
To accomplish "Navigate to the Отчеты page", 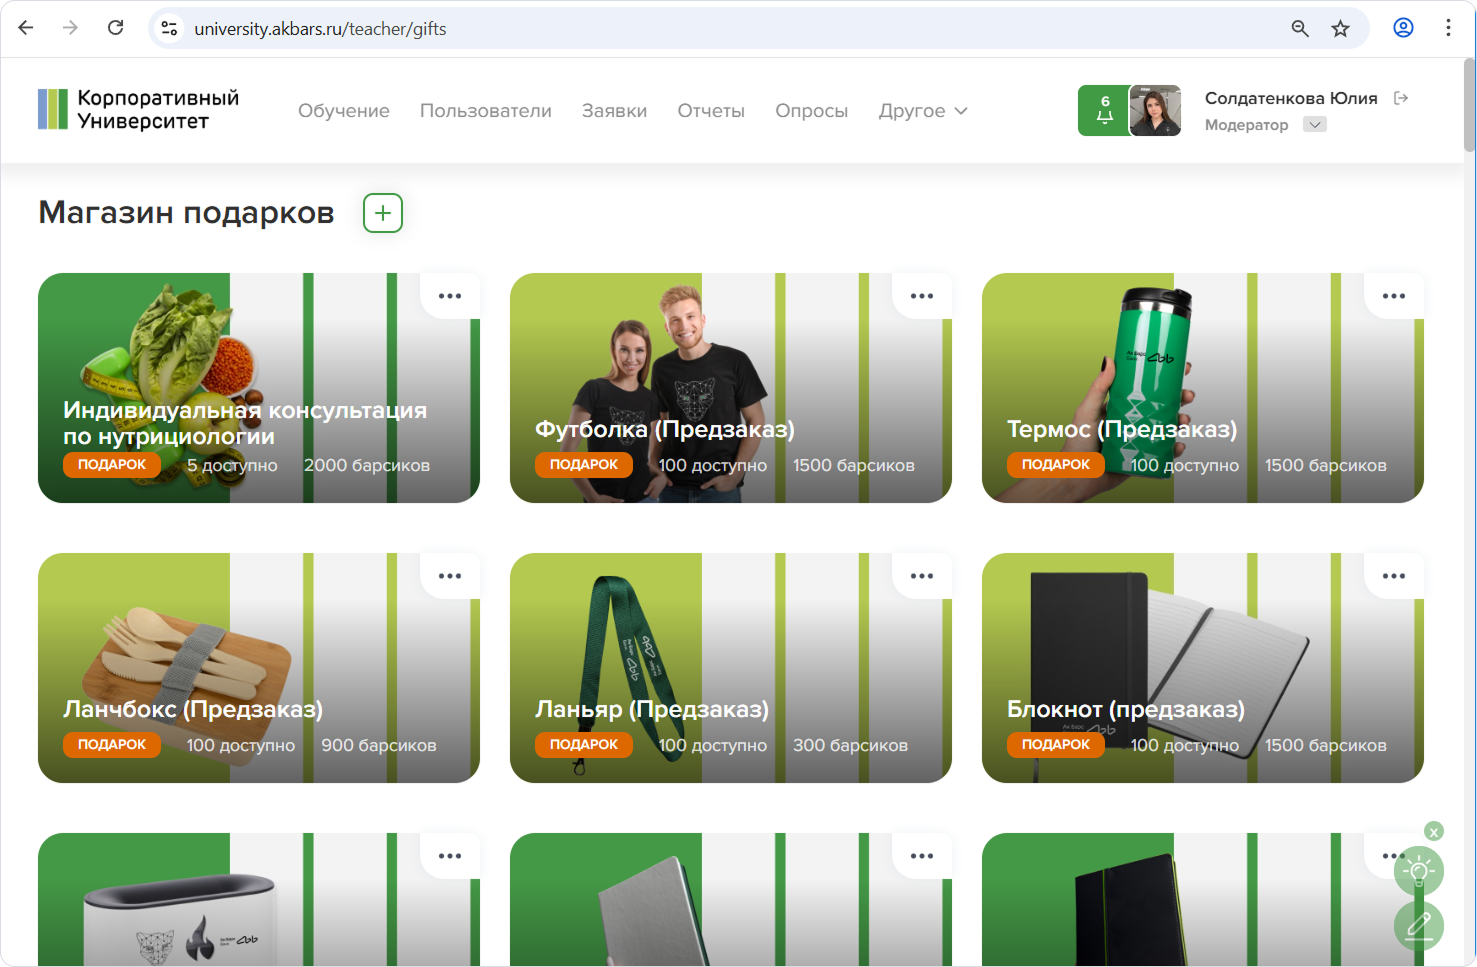I will click(711, 111).
